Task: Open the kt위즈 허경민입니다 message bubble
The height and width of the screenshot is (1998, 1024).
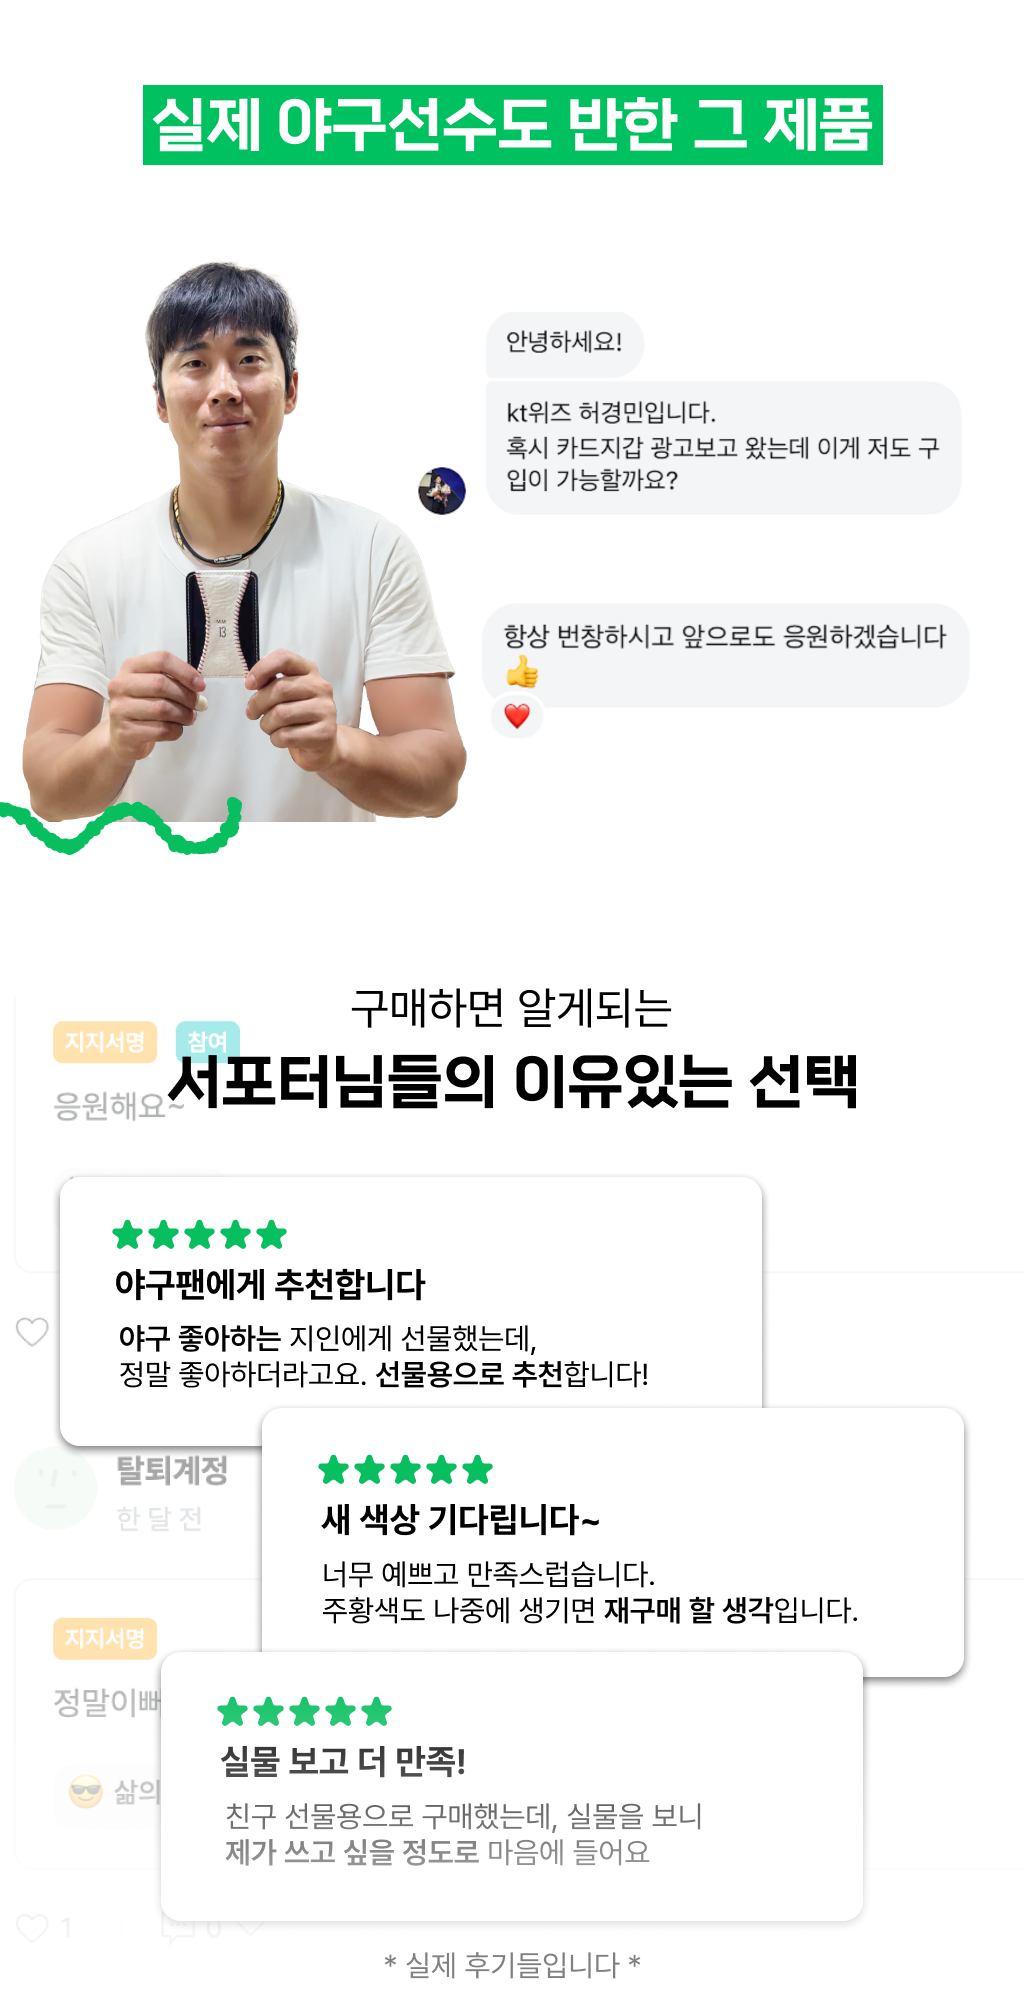Action: (722, 447)
